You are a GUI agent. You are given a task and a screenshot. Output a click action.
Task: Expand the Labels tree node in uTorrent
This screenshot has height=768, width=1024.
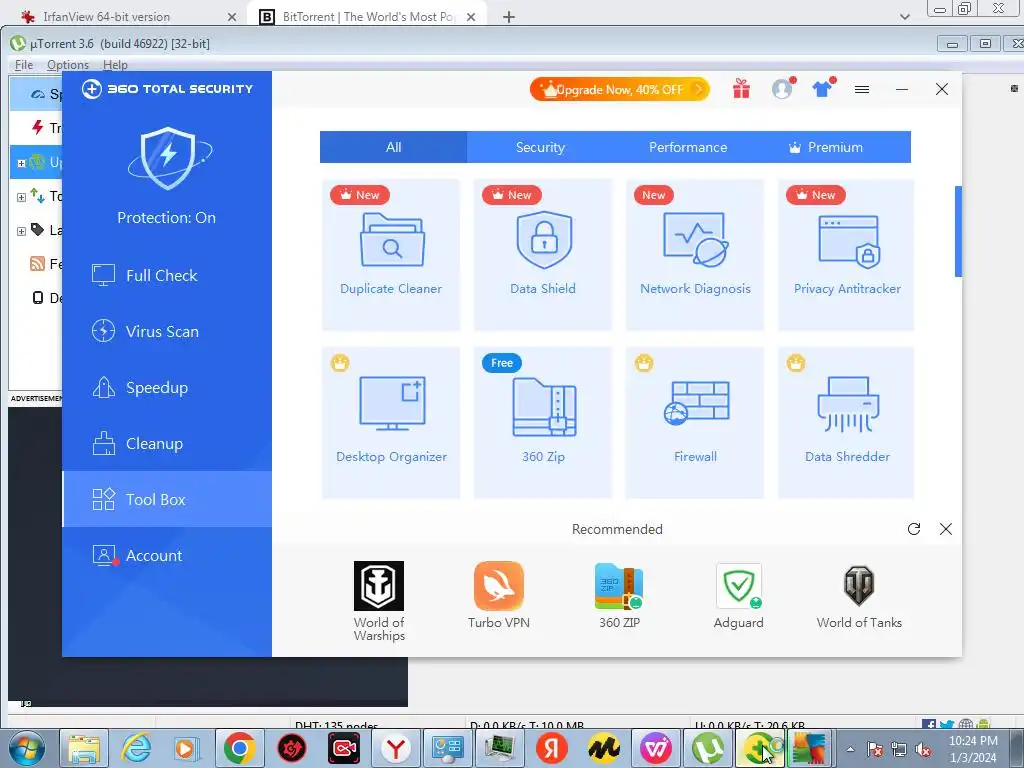[x=21, y=231]
